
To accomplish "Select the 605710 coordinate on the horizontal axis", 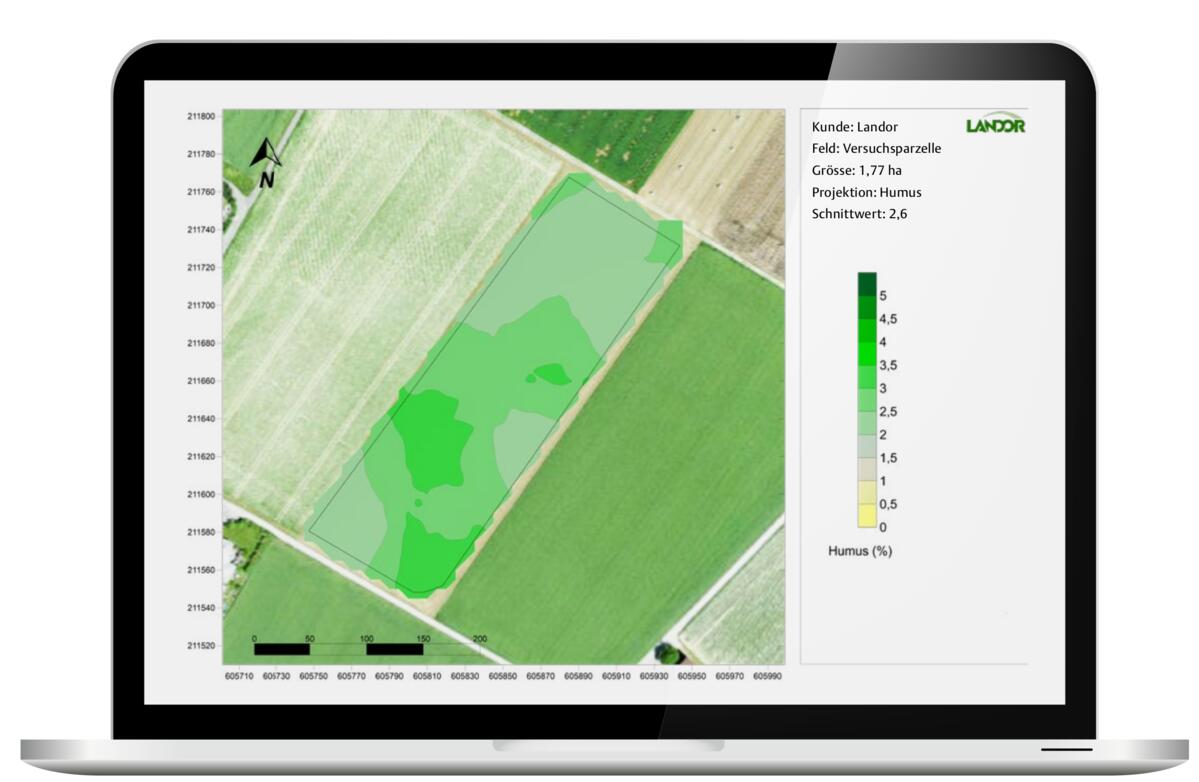I will (238, 677).
